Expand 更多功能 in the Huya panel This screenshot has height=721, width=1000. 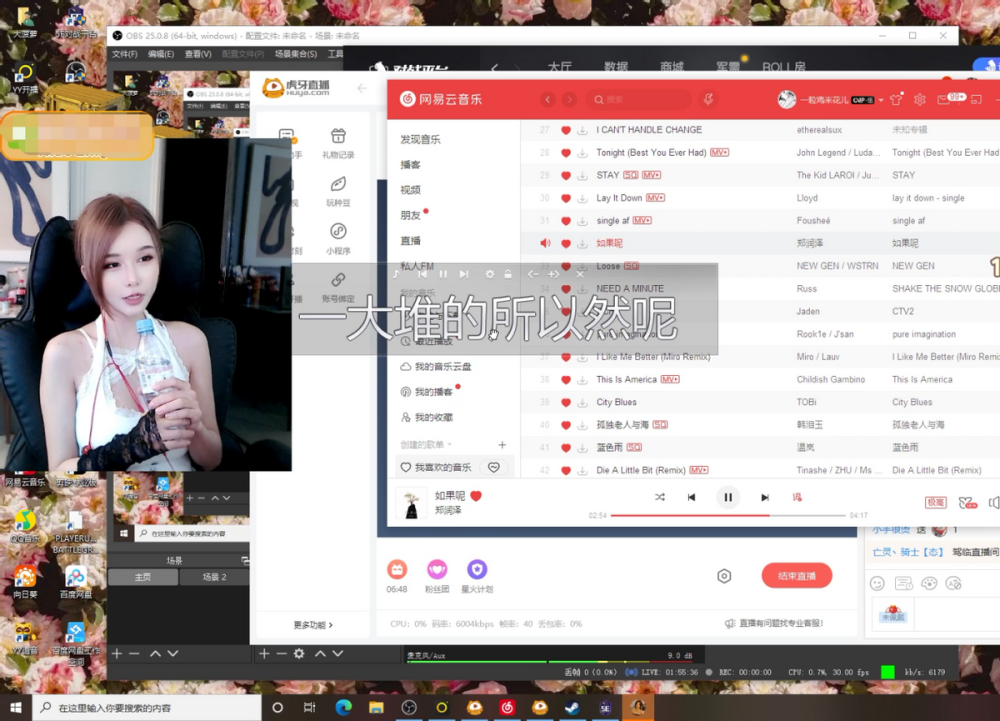tap(313, 625)
